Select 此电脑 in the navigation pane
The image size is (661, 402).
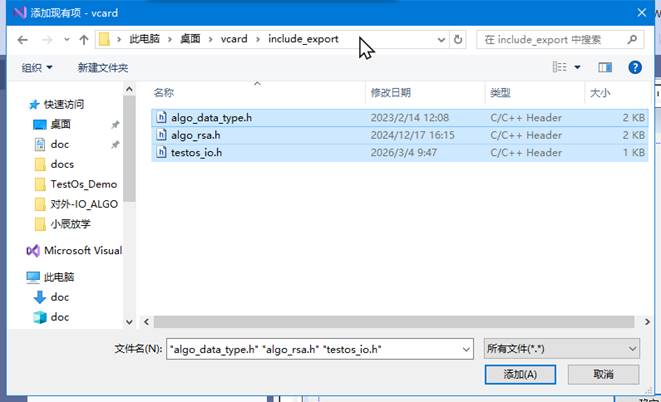pyautogui.click(x=60, y=277)
